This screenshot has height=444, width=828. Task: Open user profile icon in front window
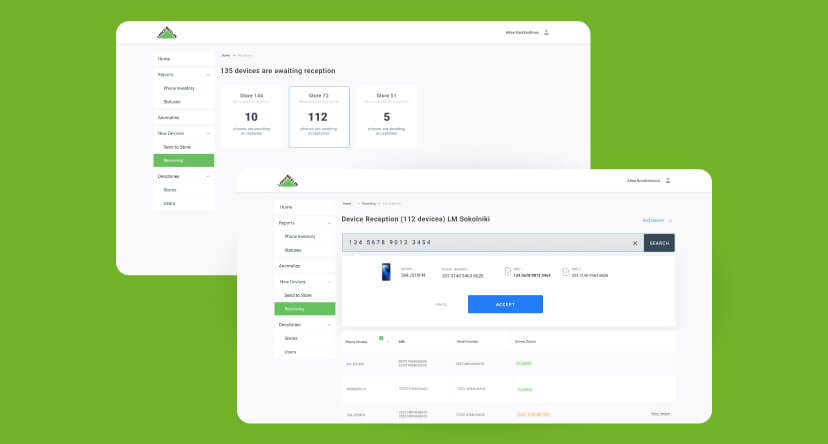(668, 181)
